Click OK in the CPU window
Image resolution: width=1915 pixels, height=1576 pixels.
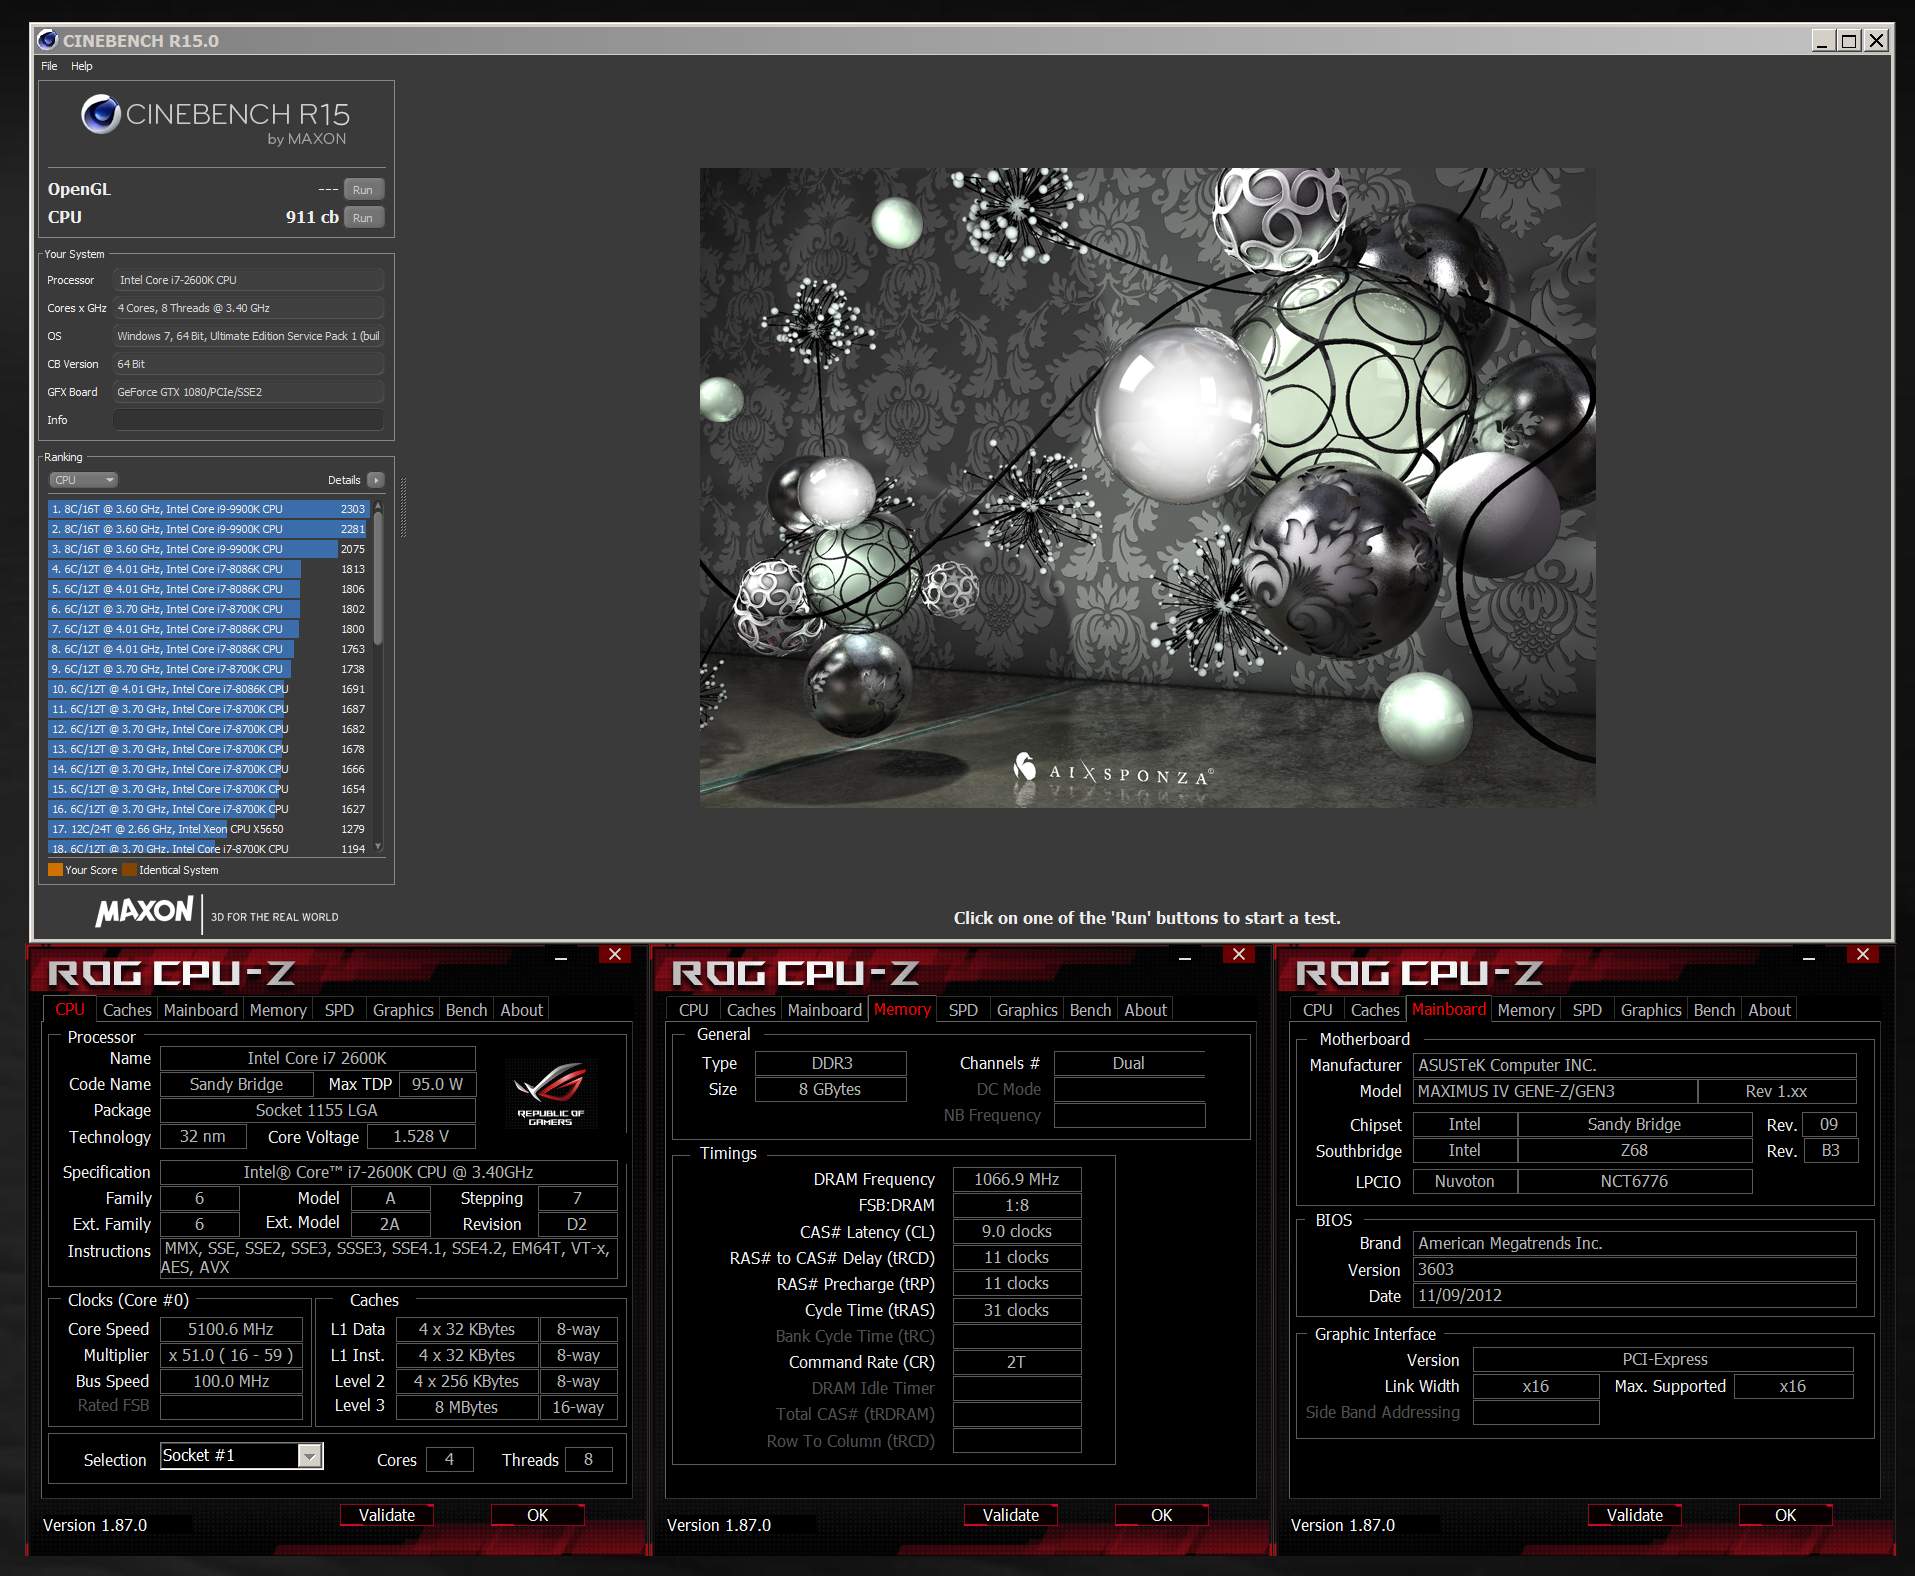tap(538, 1515)
